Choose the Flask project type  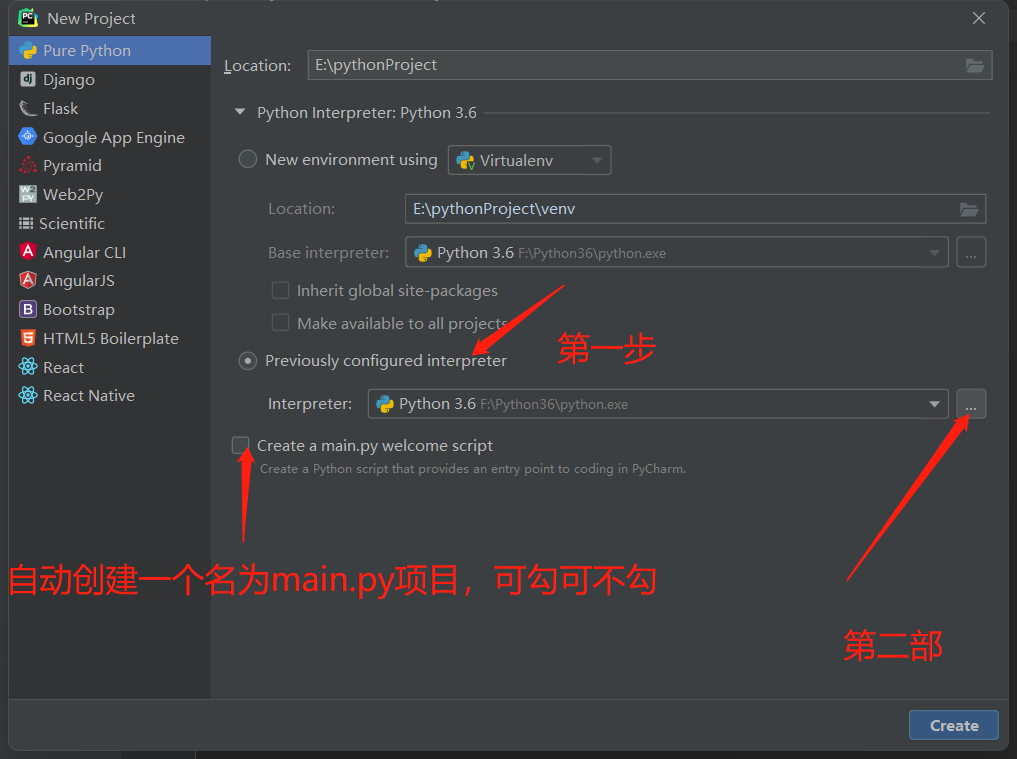[x=110, y=108]
